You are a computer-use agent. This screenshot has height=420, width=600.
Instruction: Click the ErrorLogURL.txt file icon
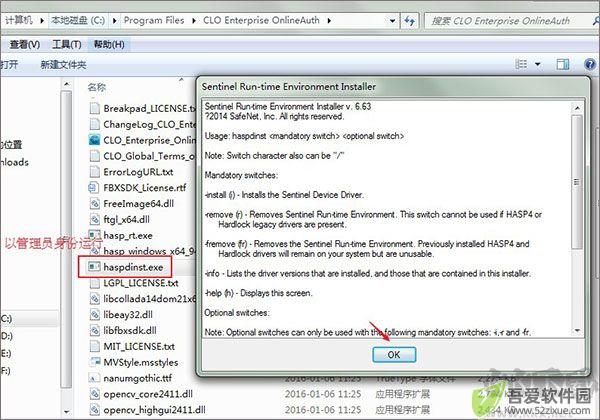coord(94,172)
